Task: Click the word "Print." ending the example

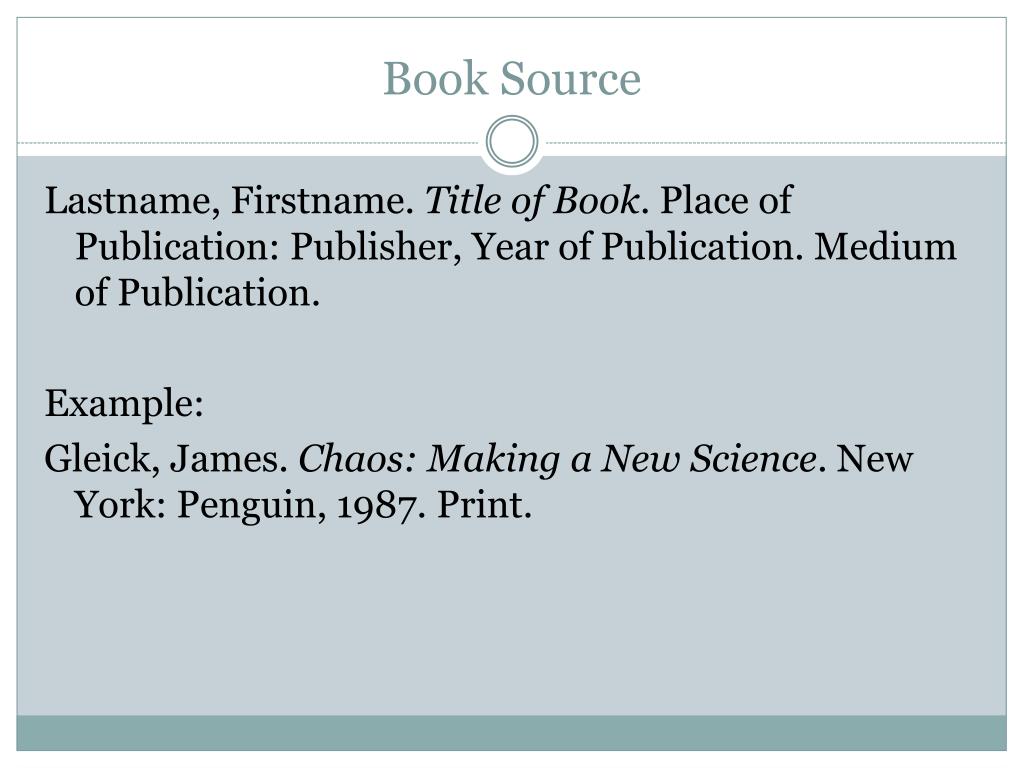Action: point(485,505)
